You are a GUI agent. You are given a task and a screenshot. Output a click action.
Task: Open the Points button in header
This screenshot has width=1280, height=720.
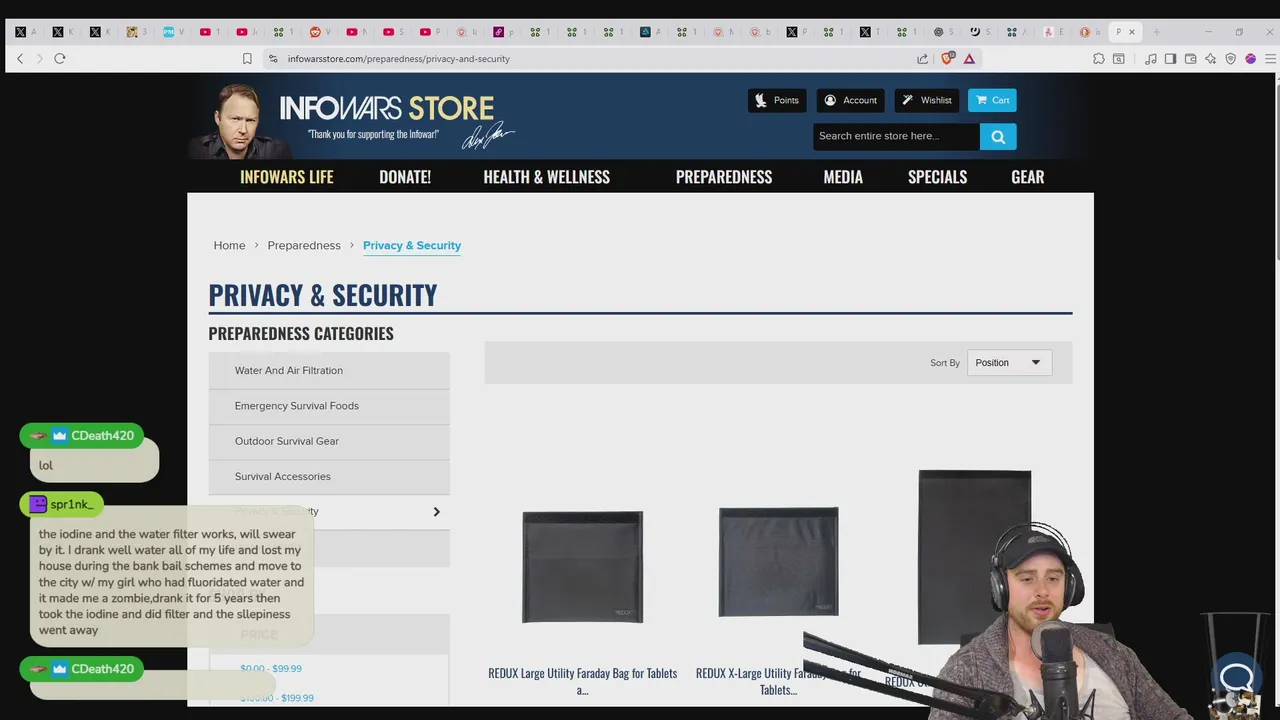click(x=777, y=100)
